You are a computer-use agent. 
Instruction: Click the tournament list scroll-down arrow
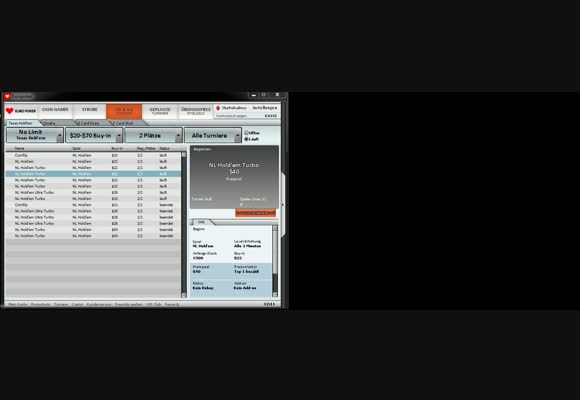pos(184,295)
